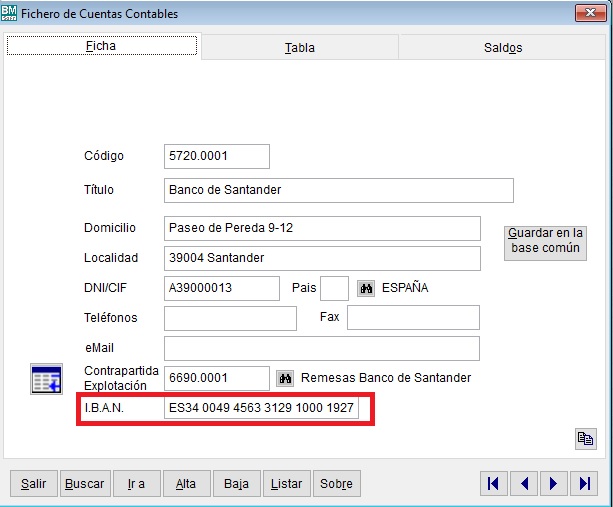The width and height of the screenshot is (613, 507).
Task: Click the binoculars icon beside Contrapartida Explotación
Action: [286, 378]
